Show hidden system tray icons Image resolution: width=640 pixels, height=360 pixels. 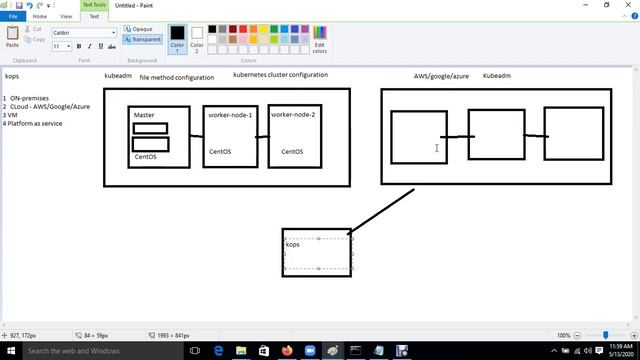pos(554,351)
